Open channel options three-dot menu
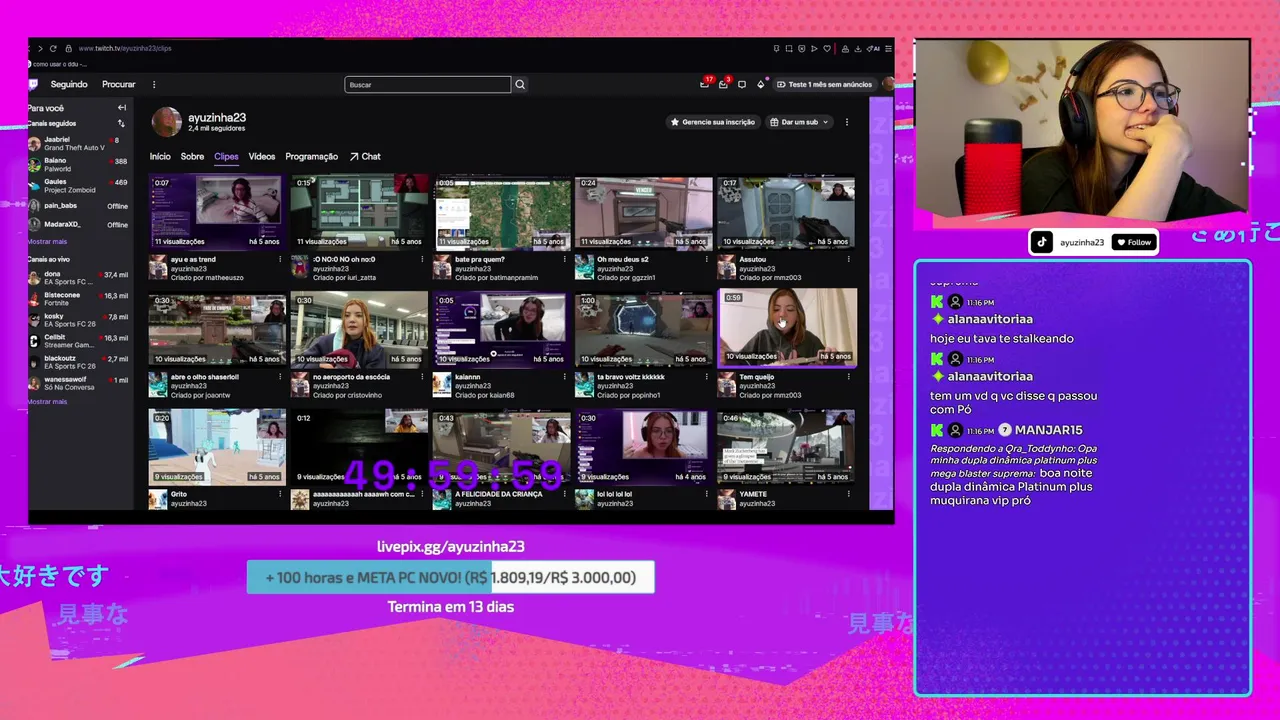1280x720 pixels. 847,122
